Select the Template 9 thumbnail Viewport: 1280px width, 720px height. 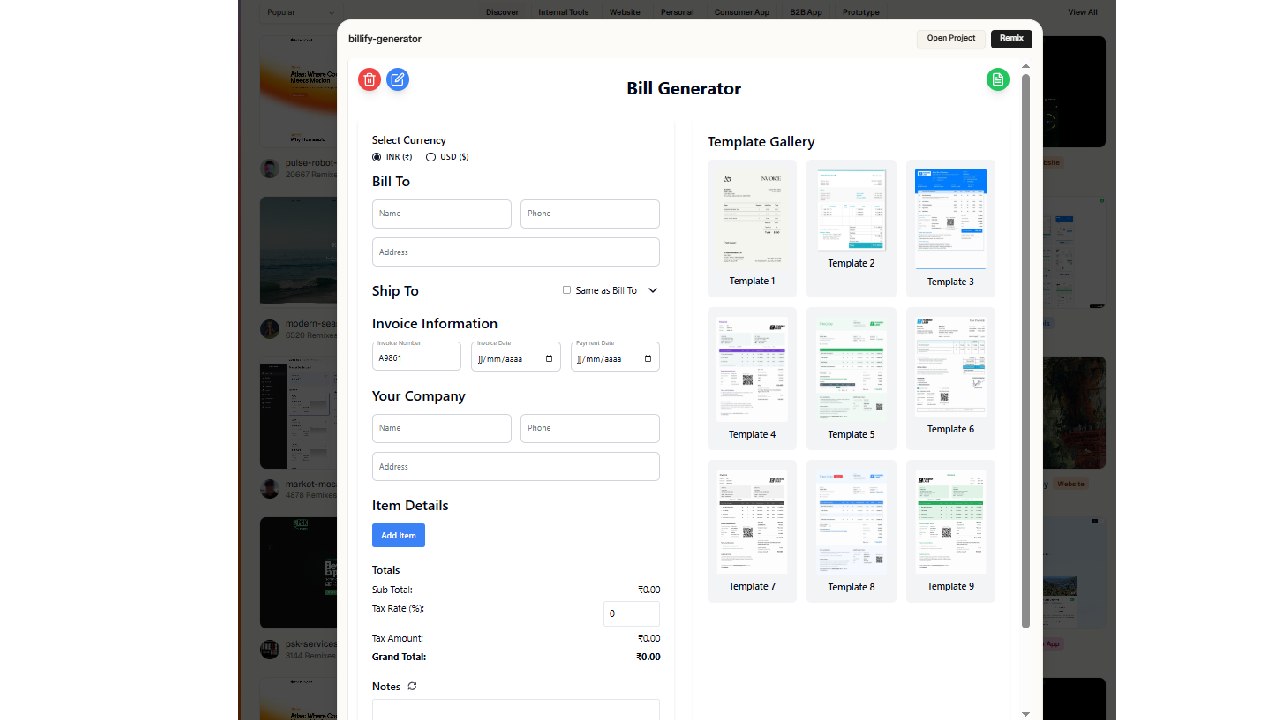click(950, 531)
